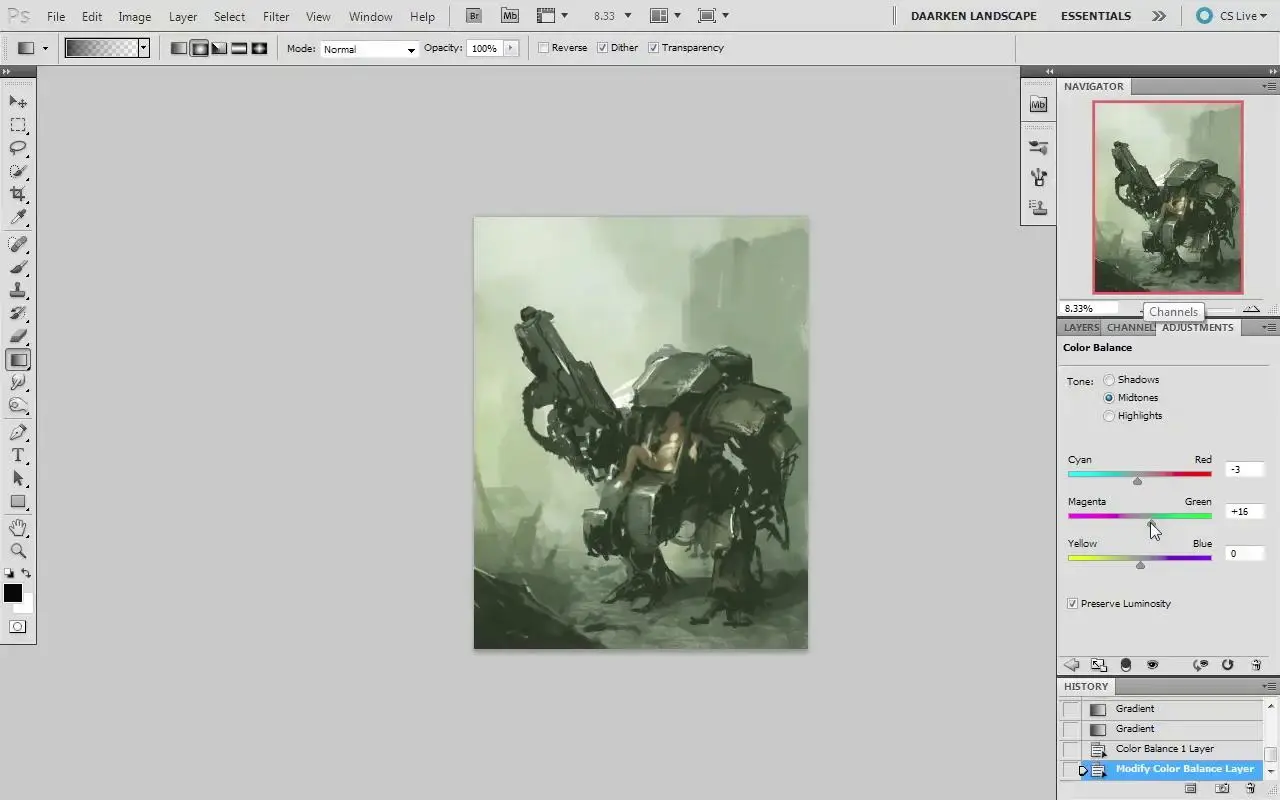Switch to the Essentials workspace
The width and height of the screenshot is (1280, 800).
1096,16
